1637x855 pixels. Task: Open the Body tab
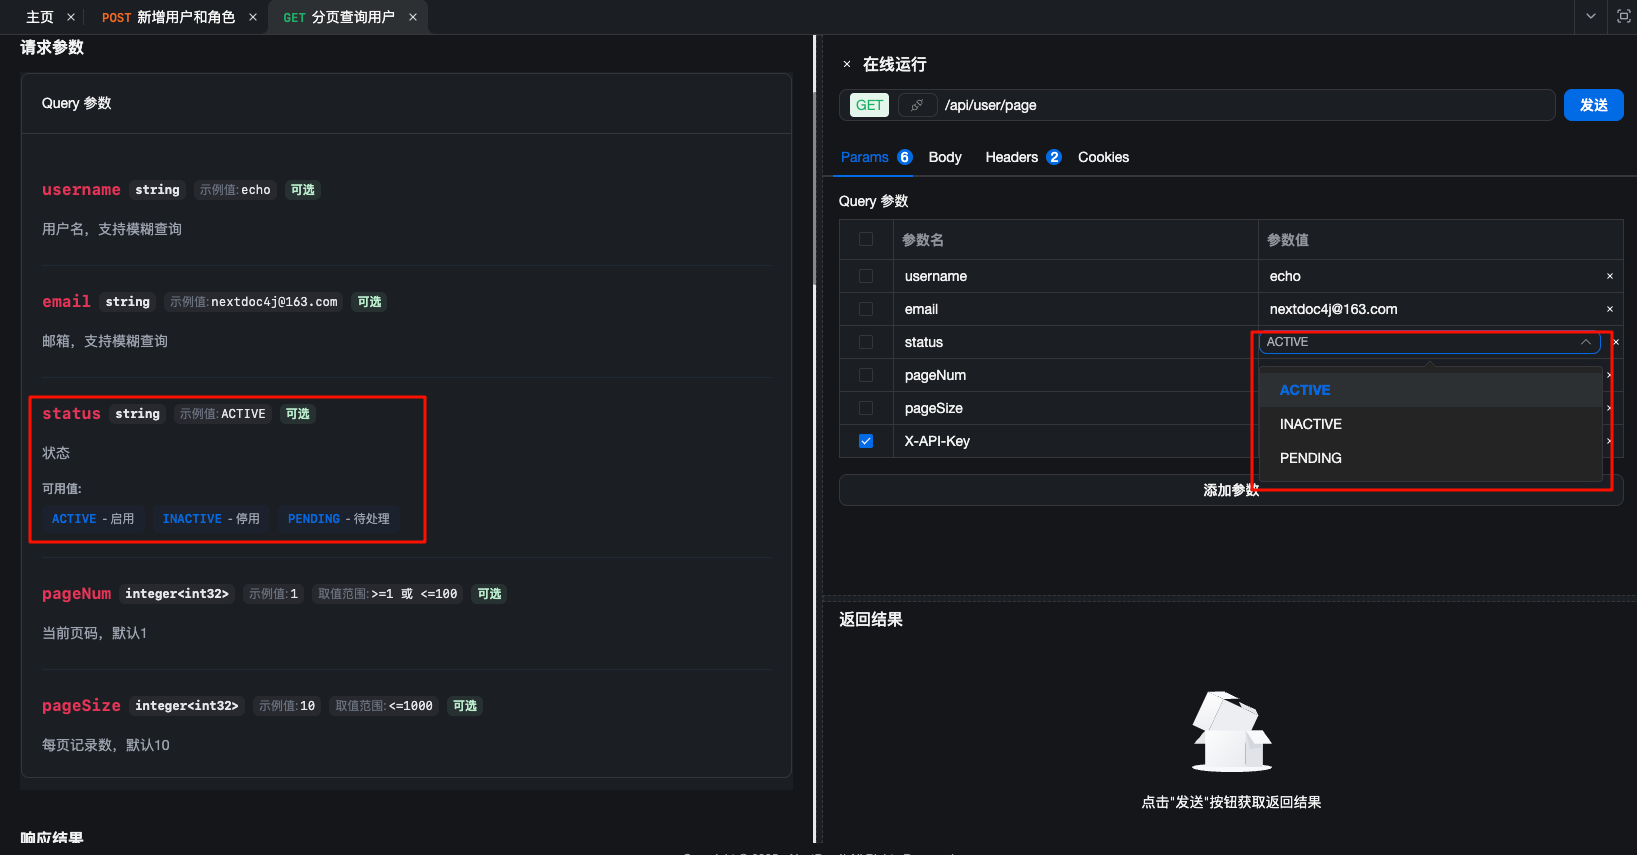[x=944, y=157]
